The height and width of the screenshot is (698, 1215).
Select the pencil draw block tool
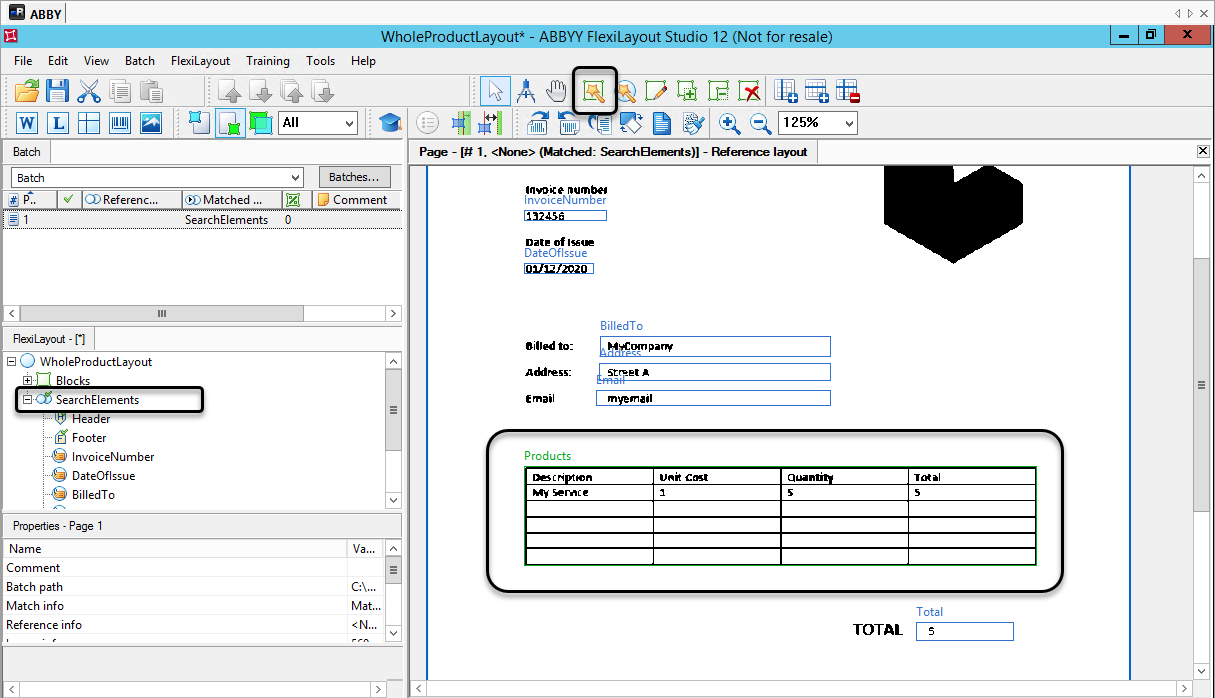click(656, 91)
